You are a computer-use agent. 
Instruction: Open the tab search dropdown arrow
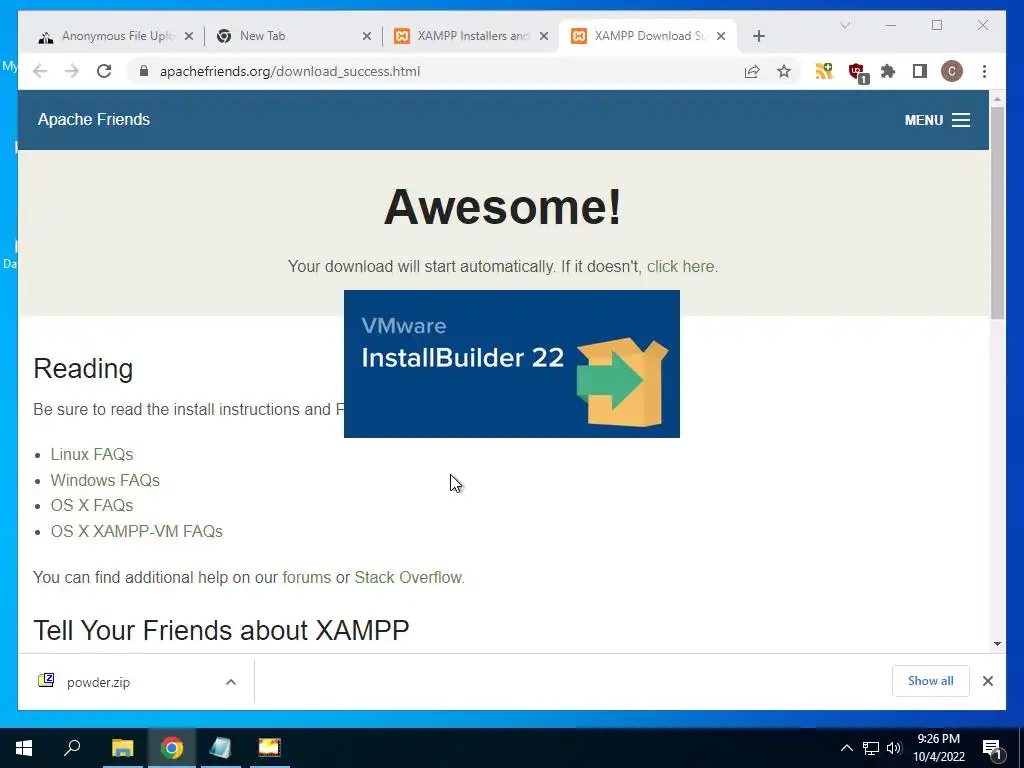click(x=844, y=25)
